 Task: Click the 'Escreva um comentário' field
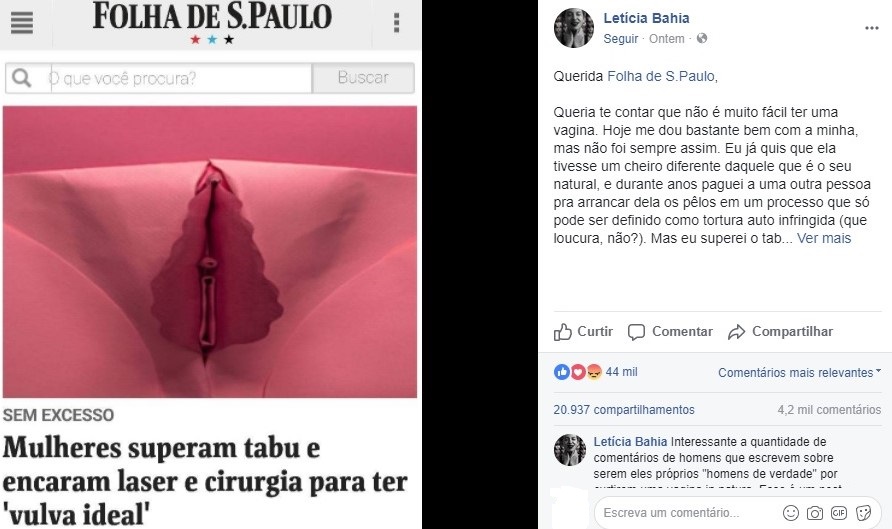coord(688,513)
